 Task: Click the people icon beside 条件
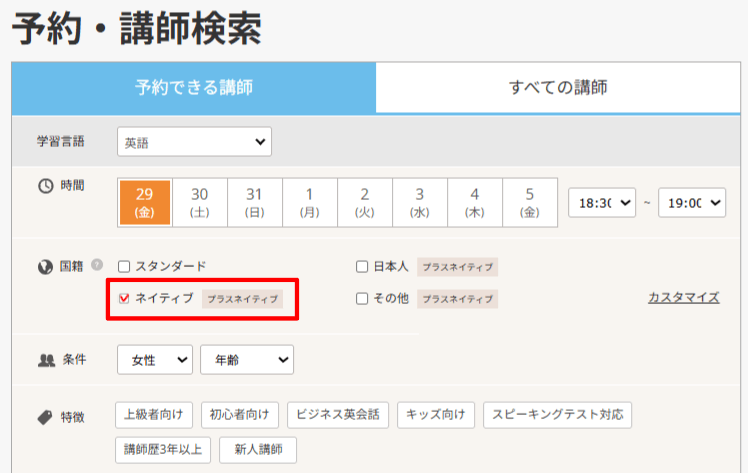point(45,360)
